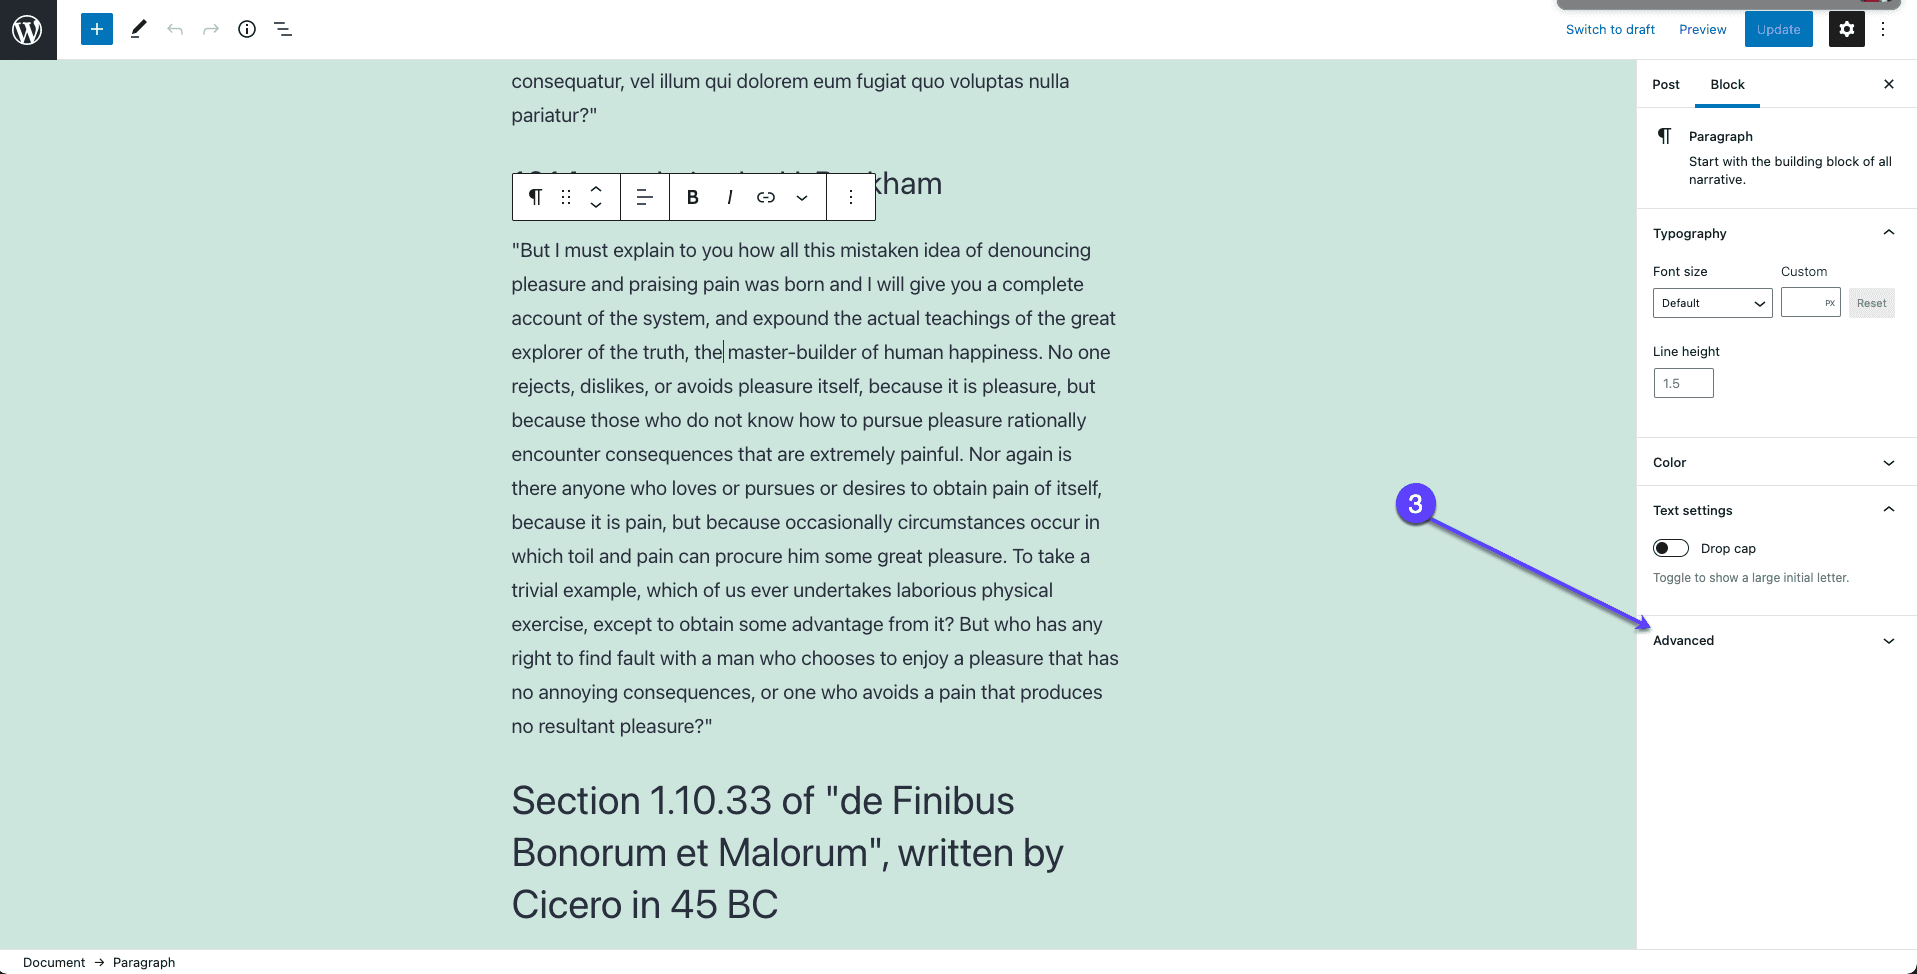Viewport: 1917px width, 974px height.
Task: Open the Font size Default dropdown
Action: pos(1713,303)
